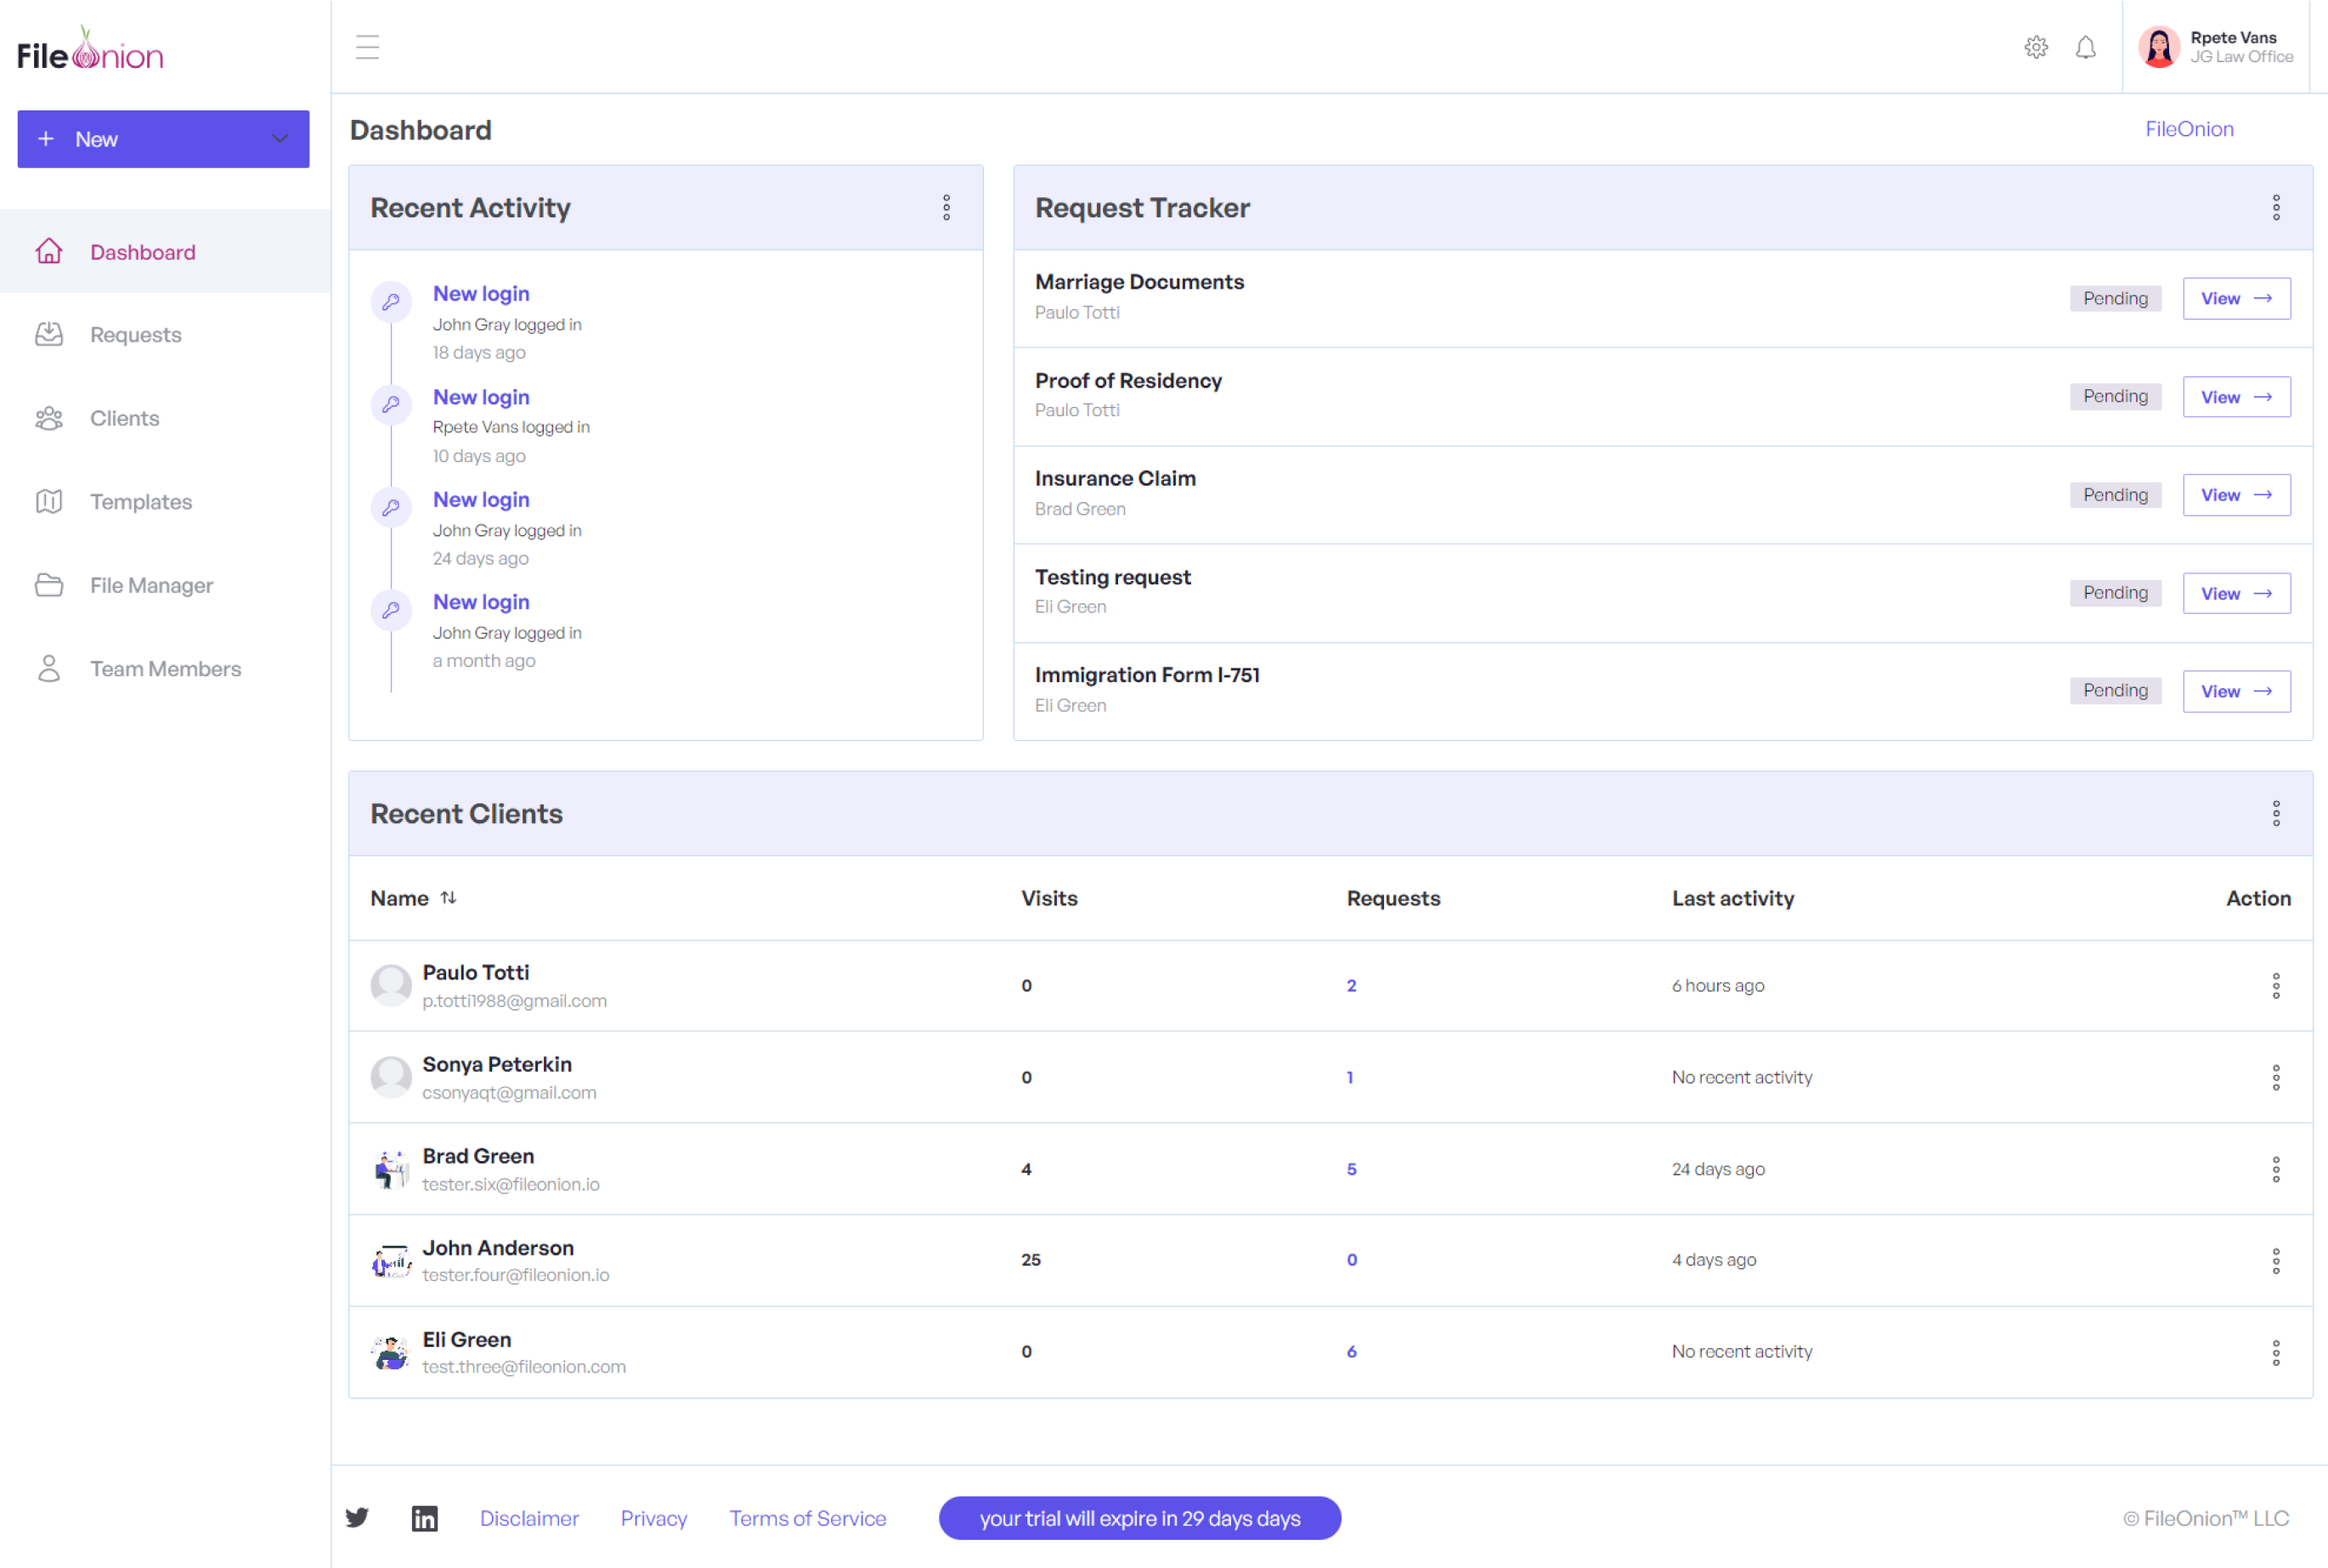Image resolution: width=2328 pixels, height=1568 pixels.
Task: Open the Team Members section
Action: pyautogui.click(x=165, y=669)
